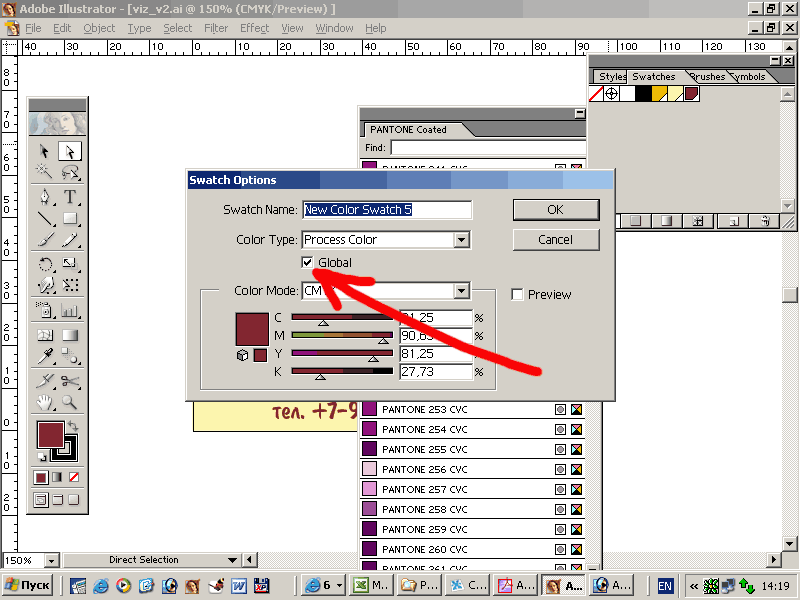Activate the Scissors tool
Image resolution: width=800 pixels, height=600 pixels.
click(70, 381)
